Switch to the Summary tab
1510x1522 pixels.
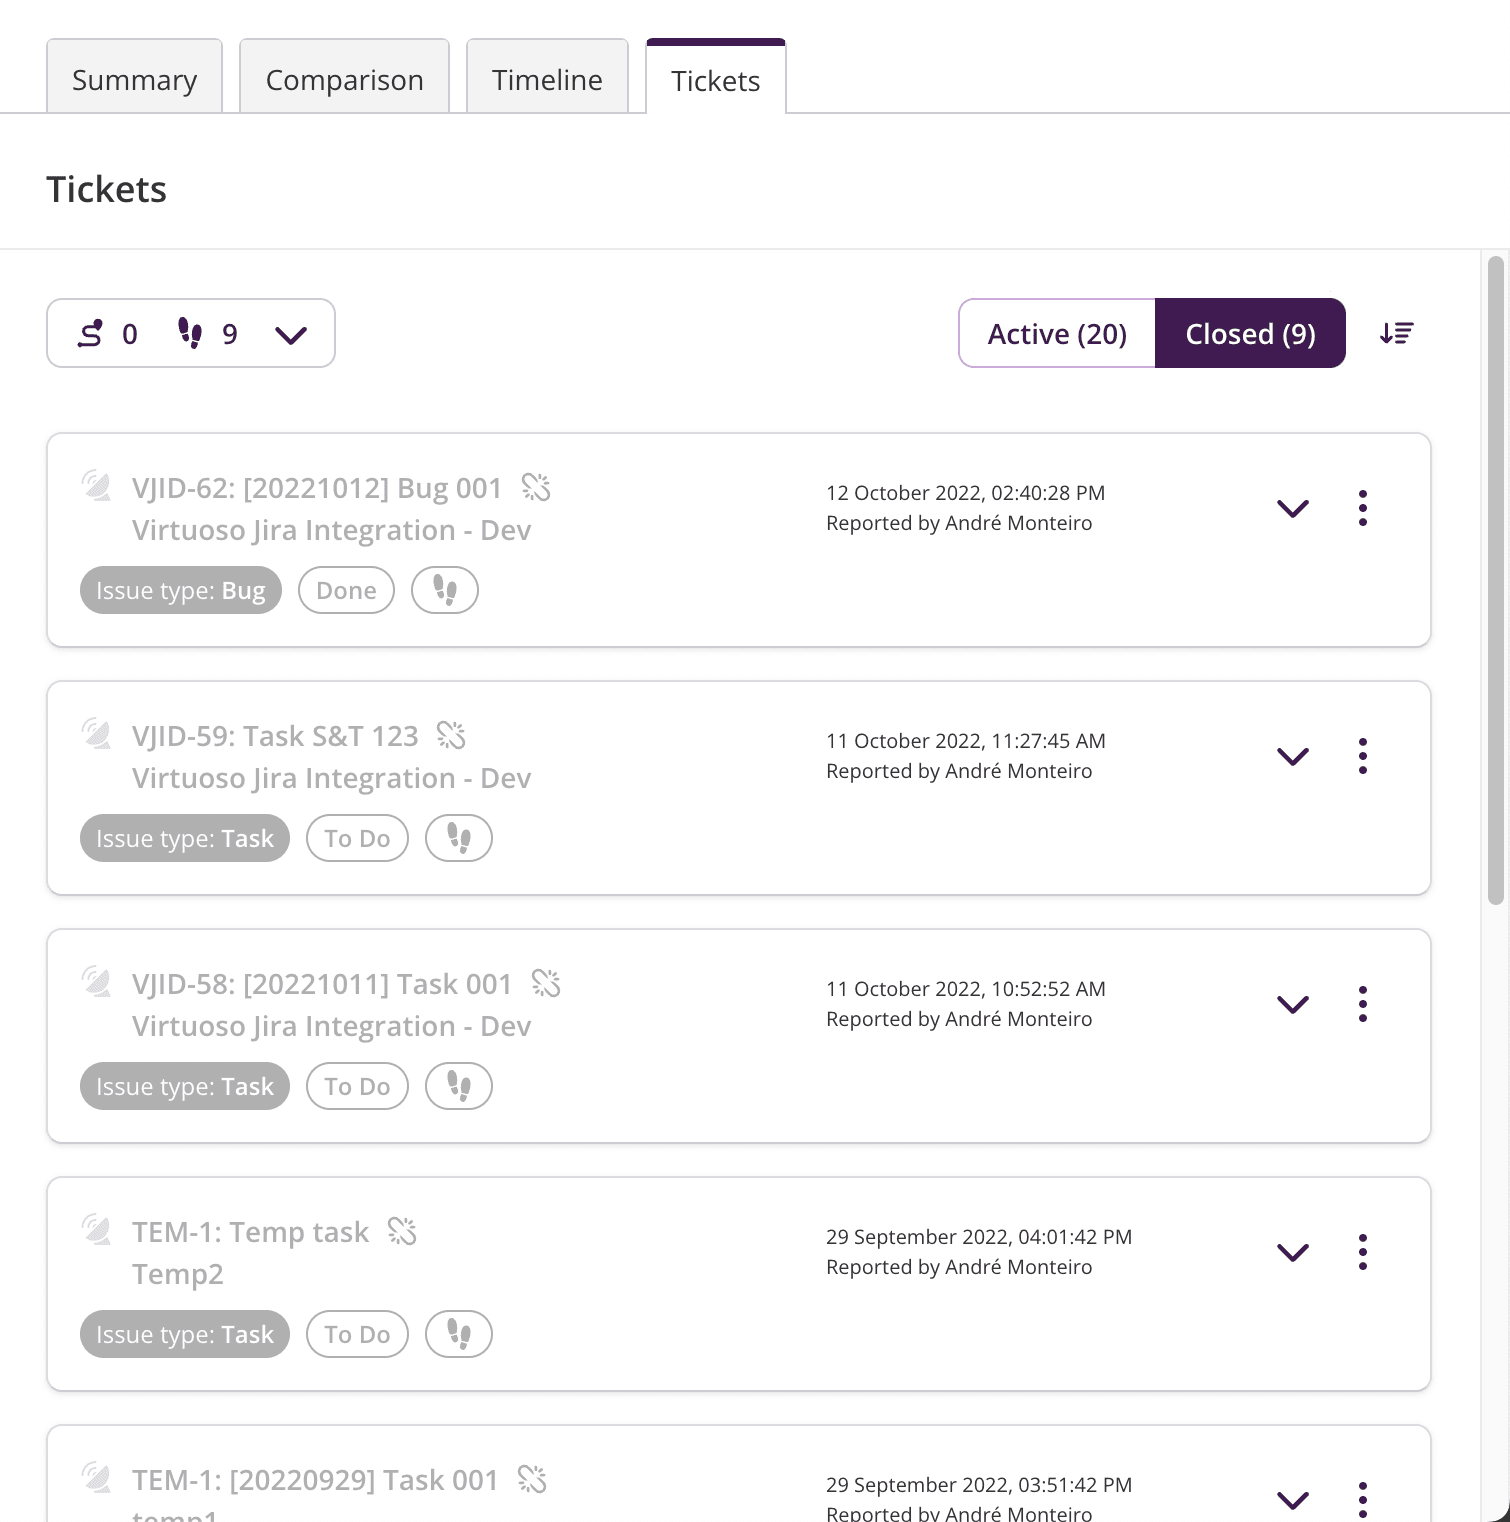(134, 79)
